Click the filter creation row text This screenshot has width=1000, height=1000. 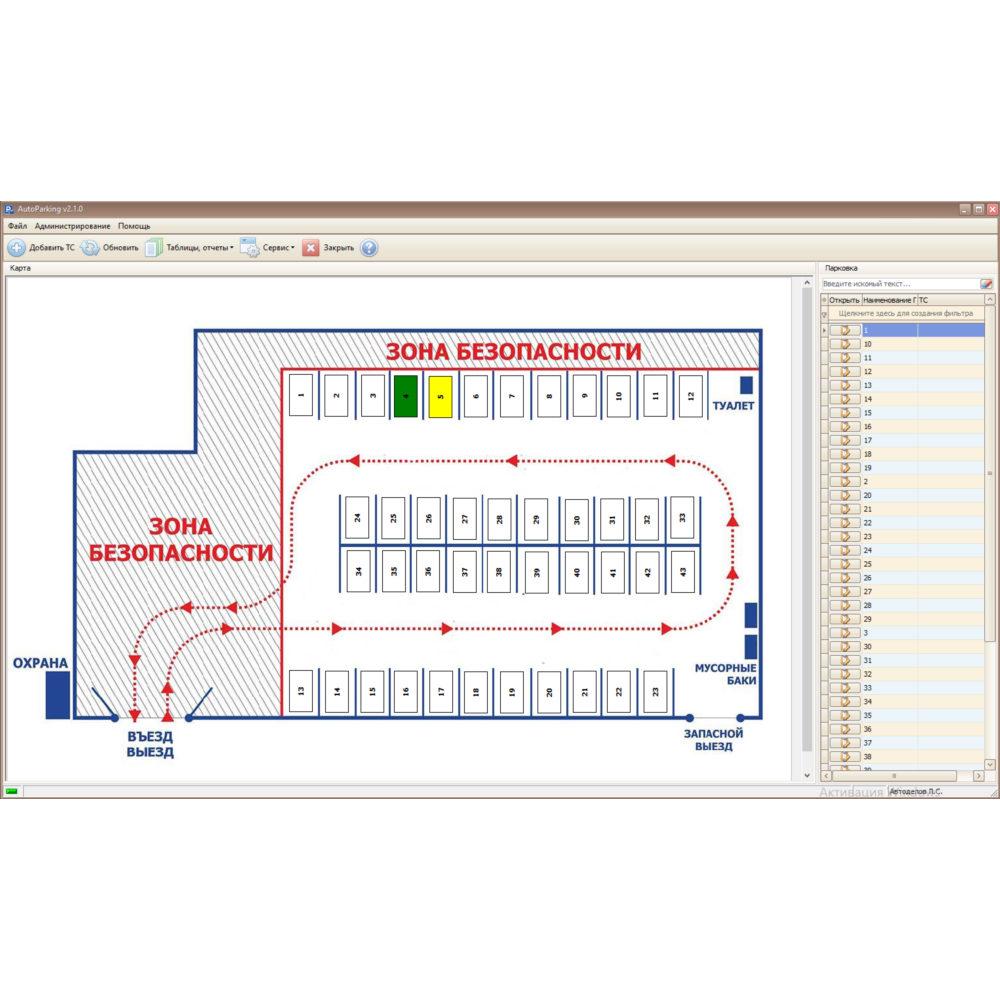click(x=905, y=313)
